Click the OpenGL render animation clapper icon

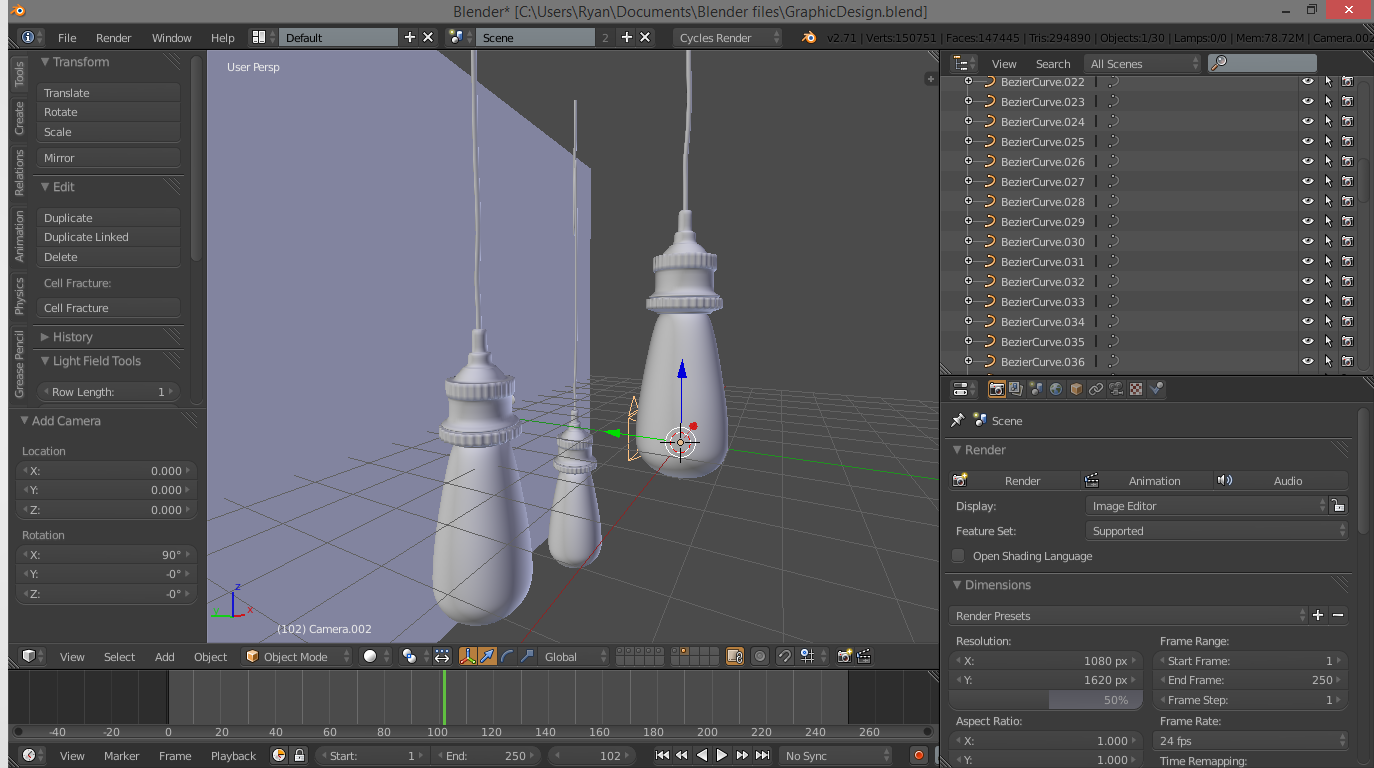pos(864,656)
